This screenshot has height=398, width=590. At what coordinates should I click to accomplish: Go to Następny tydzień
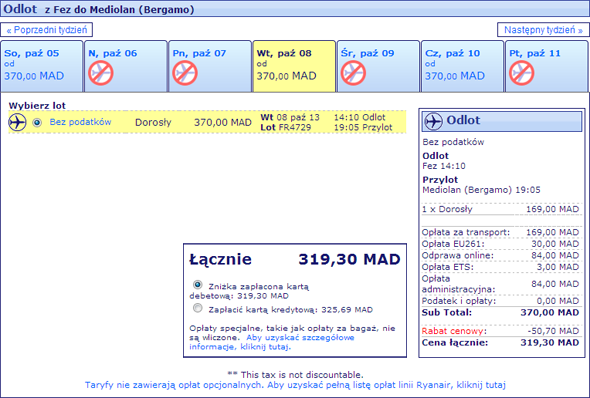pyautogui.click(x=543, y=30)
